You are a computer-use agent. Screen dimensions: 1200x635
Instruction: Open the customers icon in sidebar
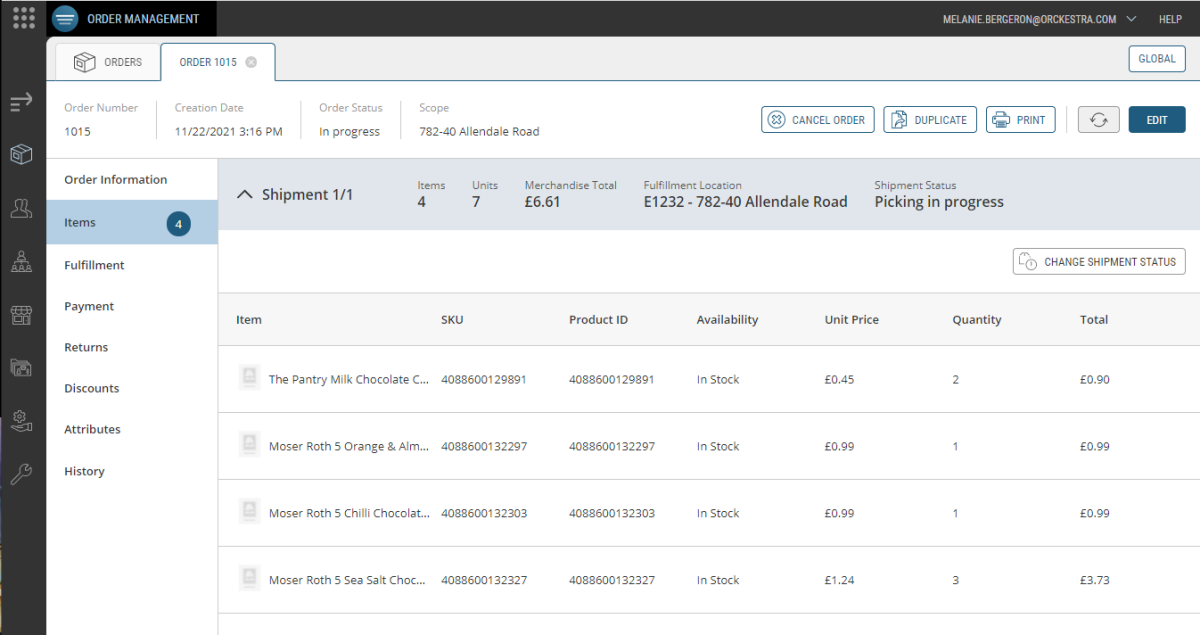click(x=22, y=208)
